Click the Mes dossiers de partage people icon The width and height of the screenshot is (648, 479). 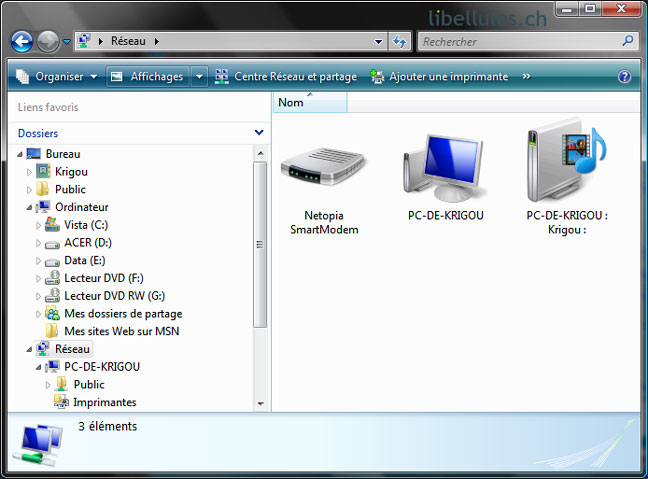click(x=52, y=314)
